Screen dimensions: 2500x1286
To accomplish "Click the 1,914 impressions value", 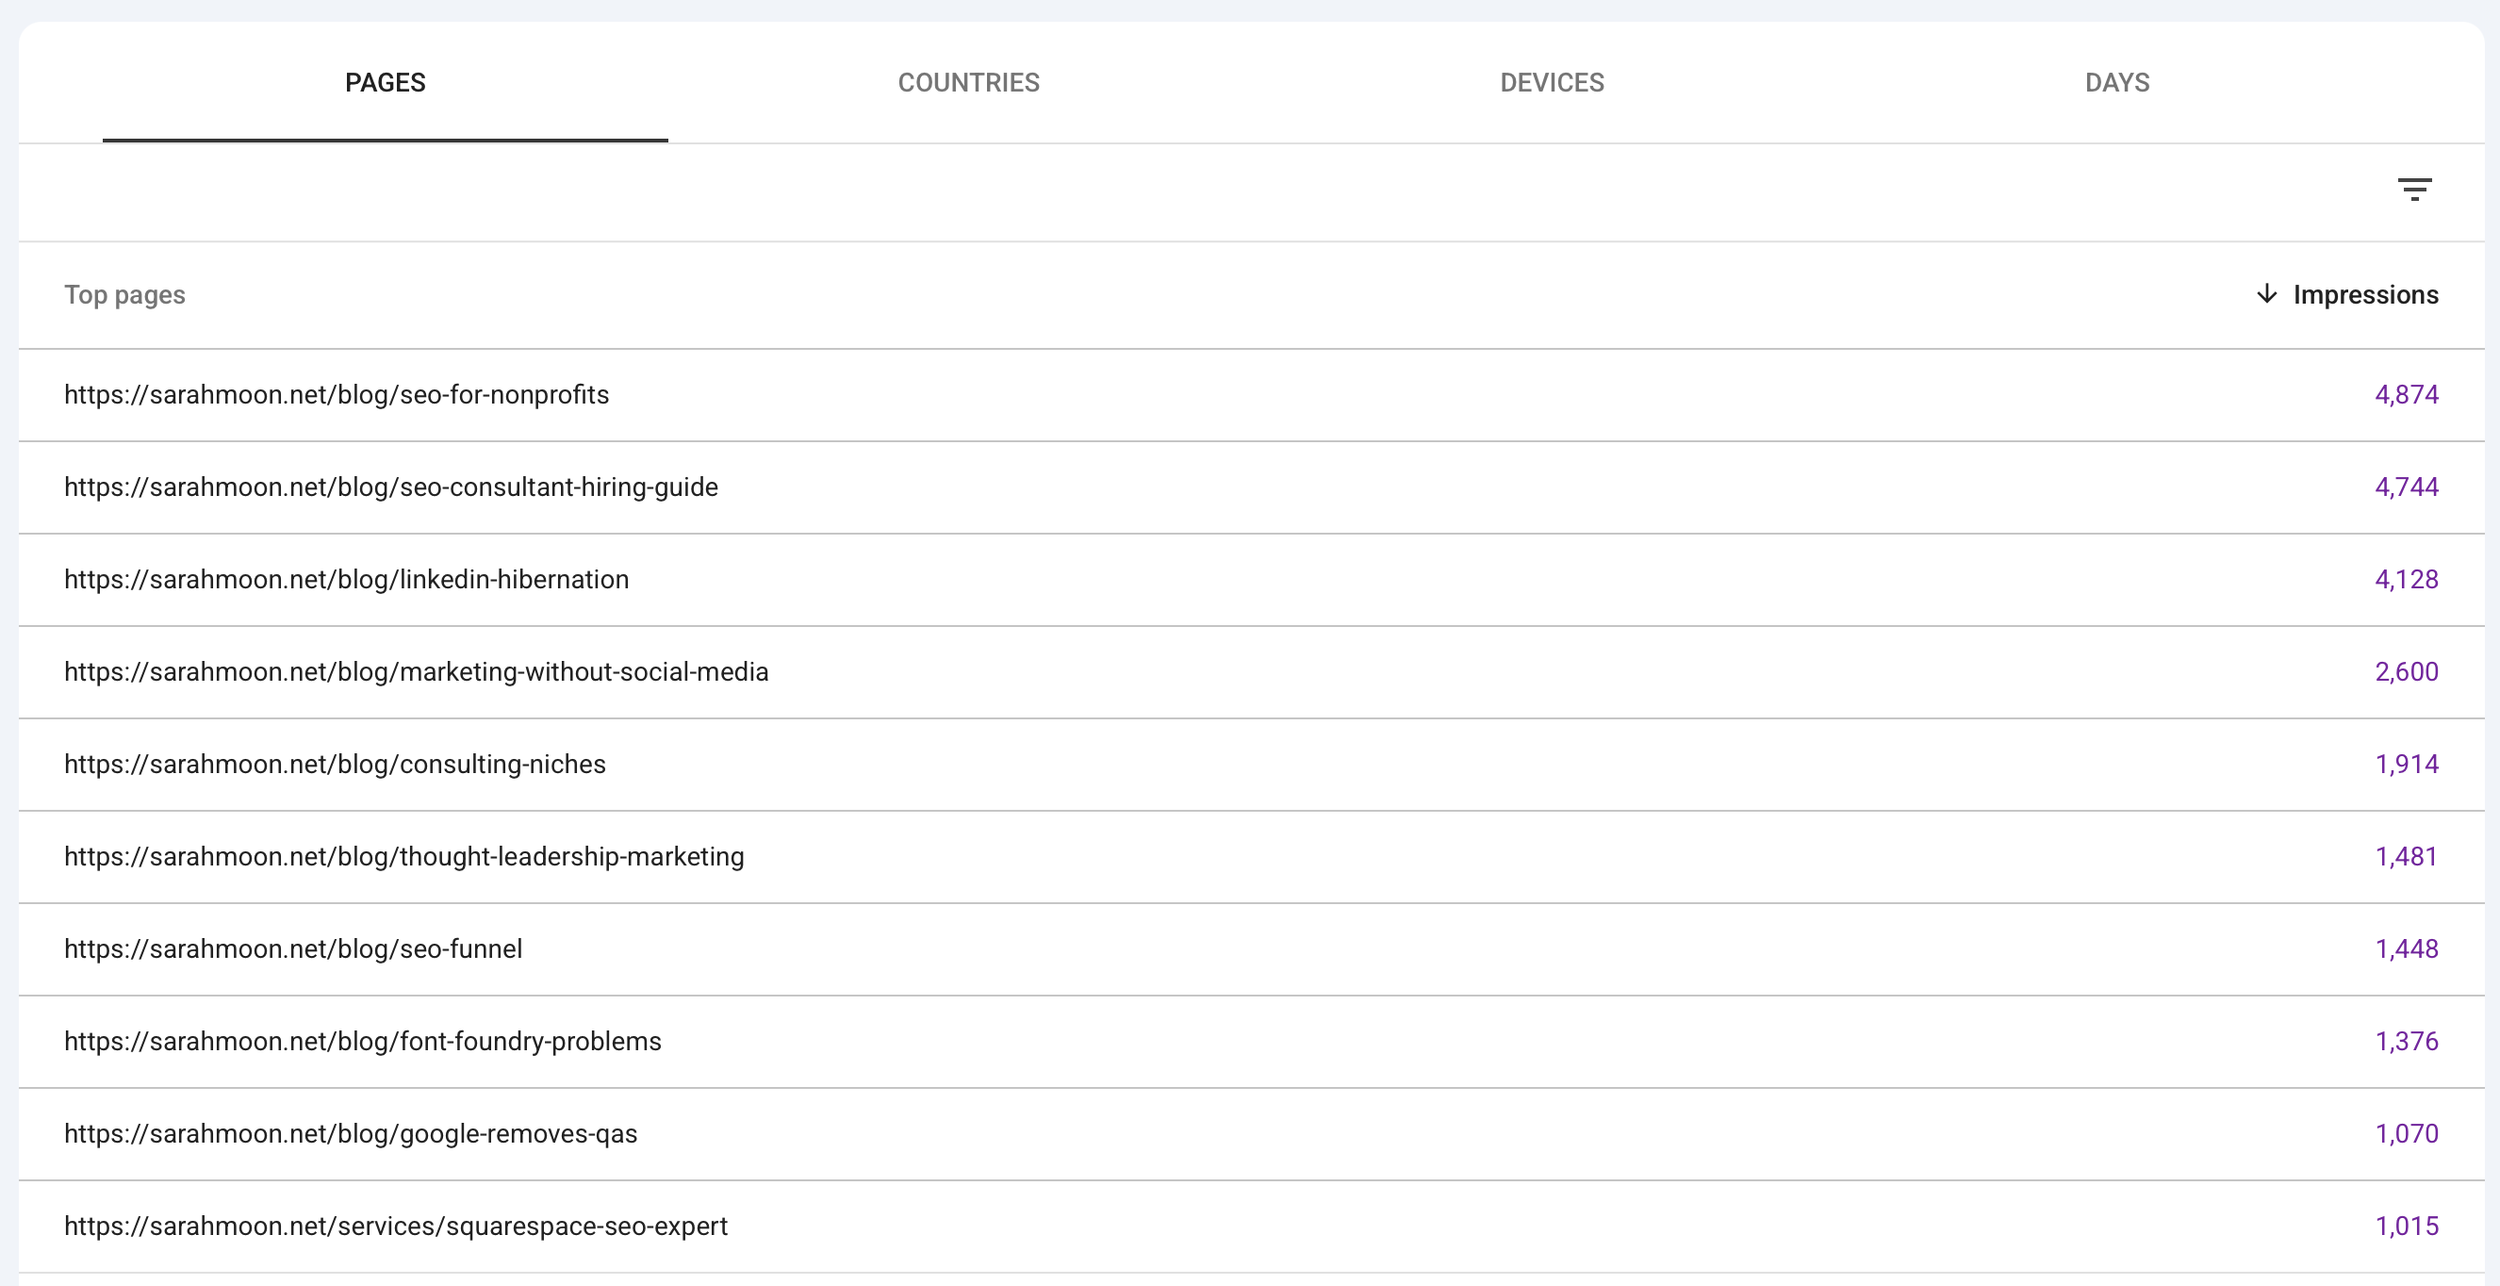I will [x=2406, y=764].
